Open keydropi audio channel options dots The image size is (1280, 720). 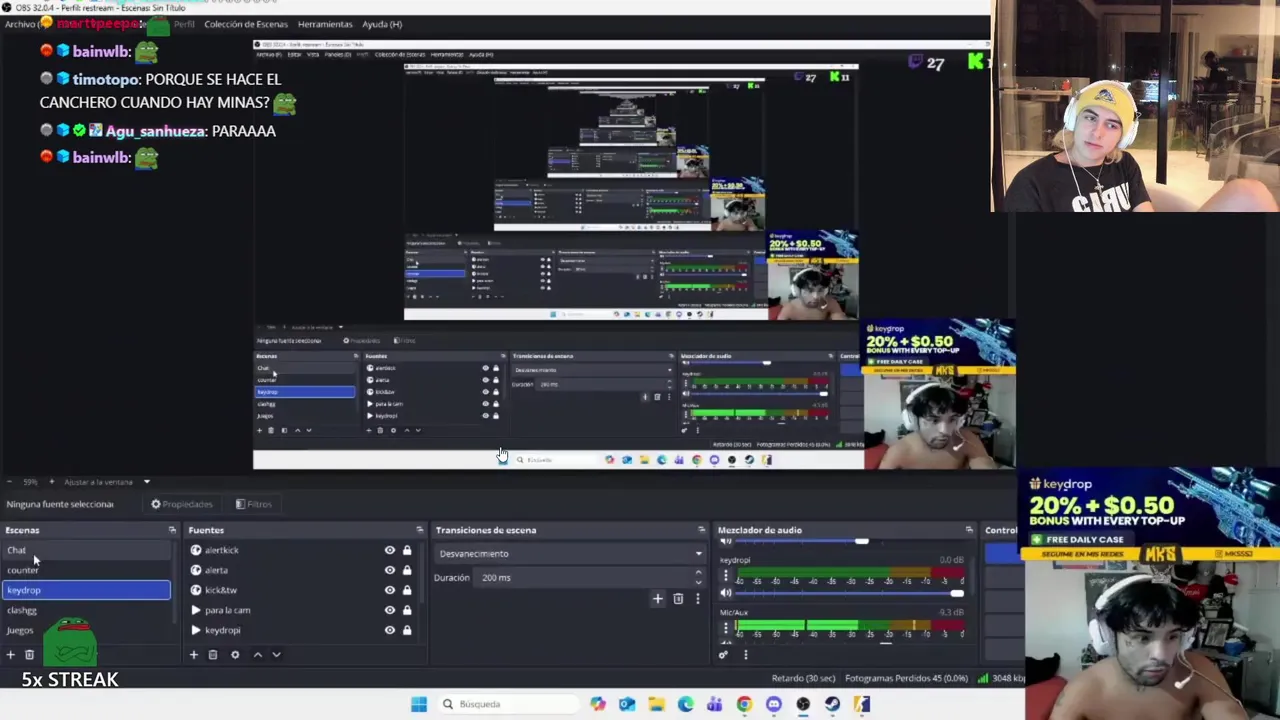[x=726, y=577]
